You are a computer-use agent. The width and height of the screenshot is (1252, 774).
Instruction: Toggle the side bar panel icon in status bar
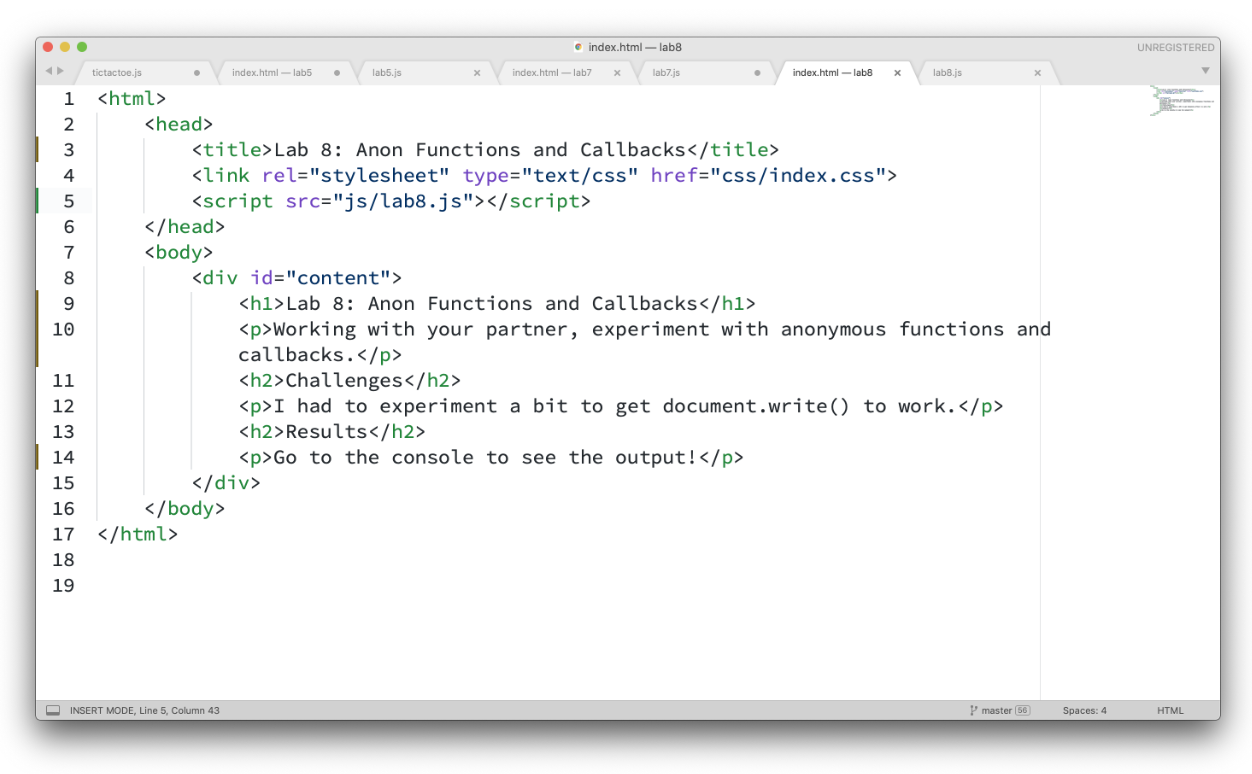click(x=53, y=711)
